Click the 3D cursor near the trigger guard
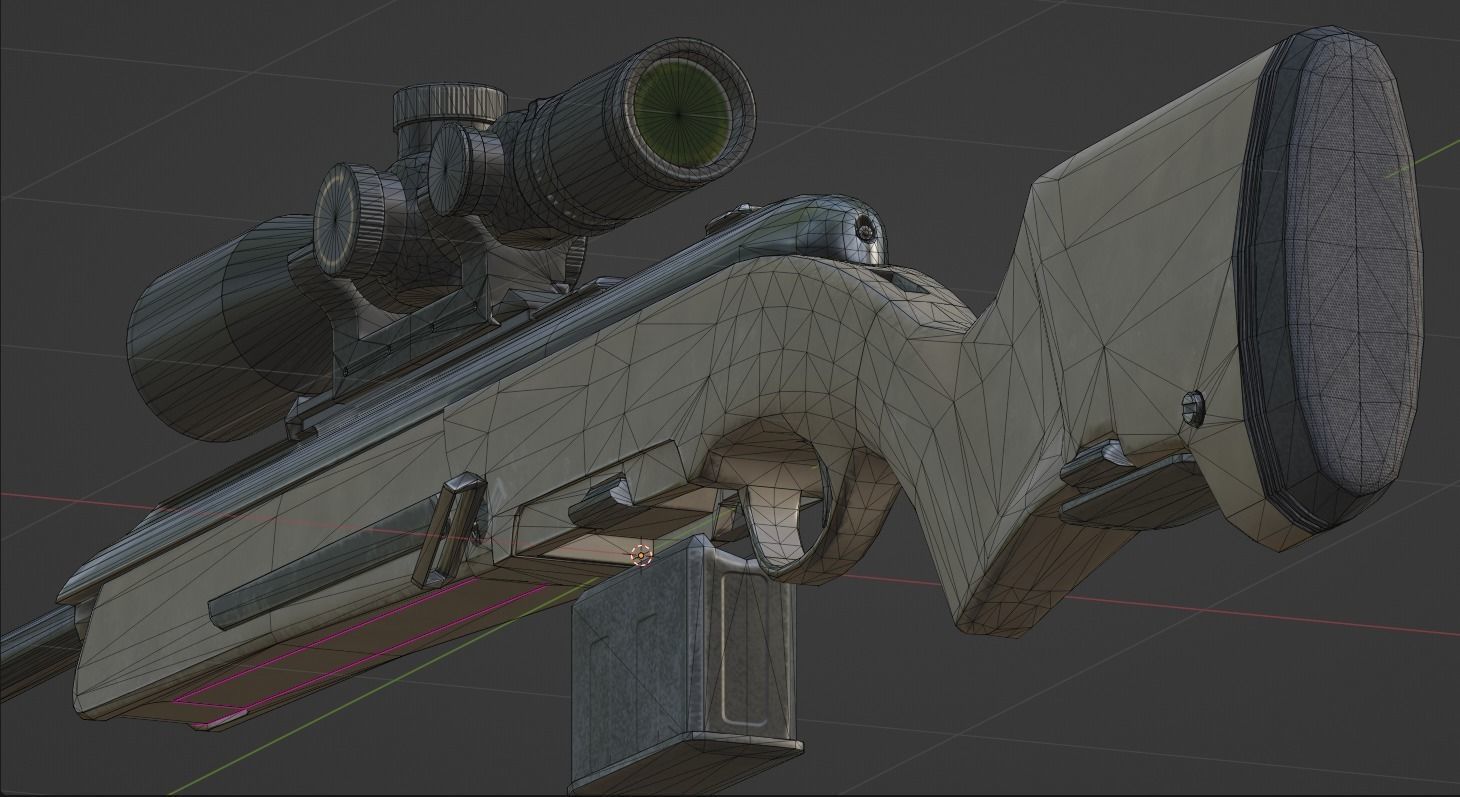Viewport: 1460px width, 797px height. [641, 555]
